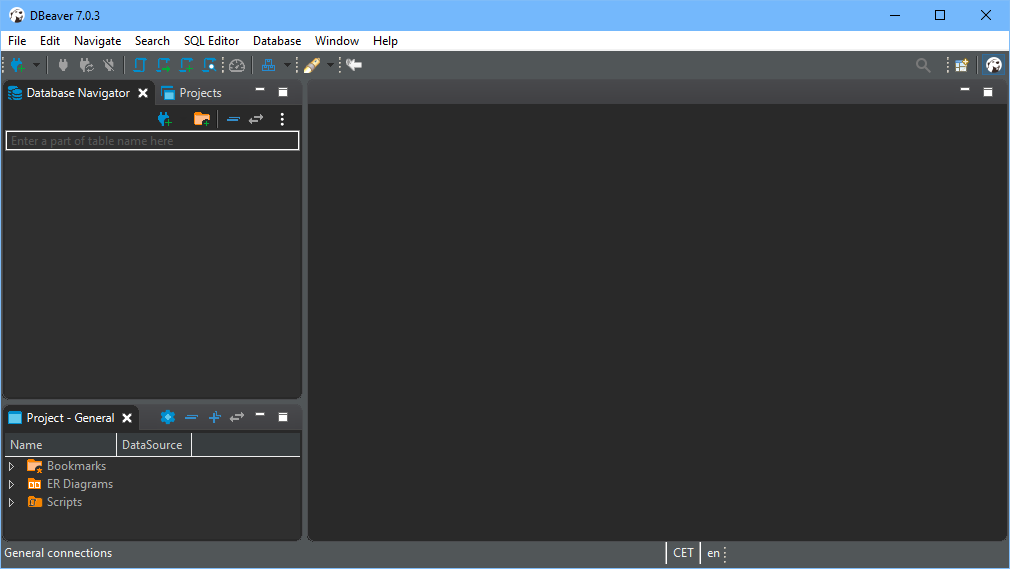Select the DBeaver perspective button

pyautogui.click(x=992, y=65)
